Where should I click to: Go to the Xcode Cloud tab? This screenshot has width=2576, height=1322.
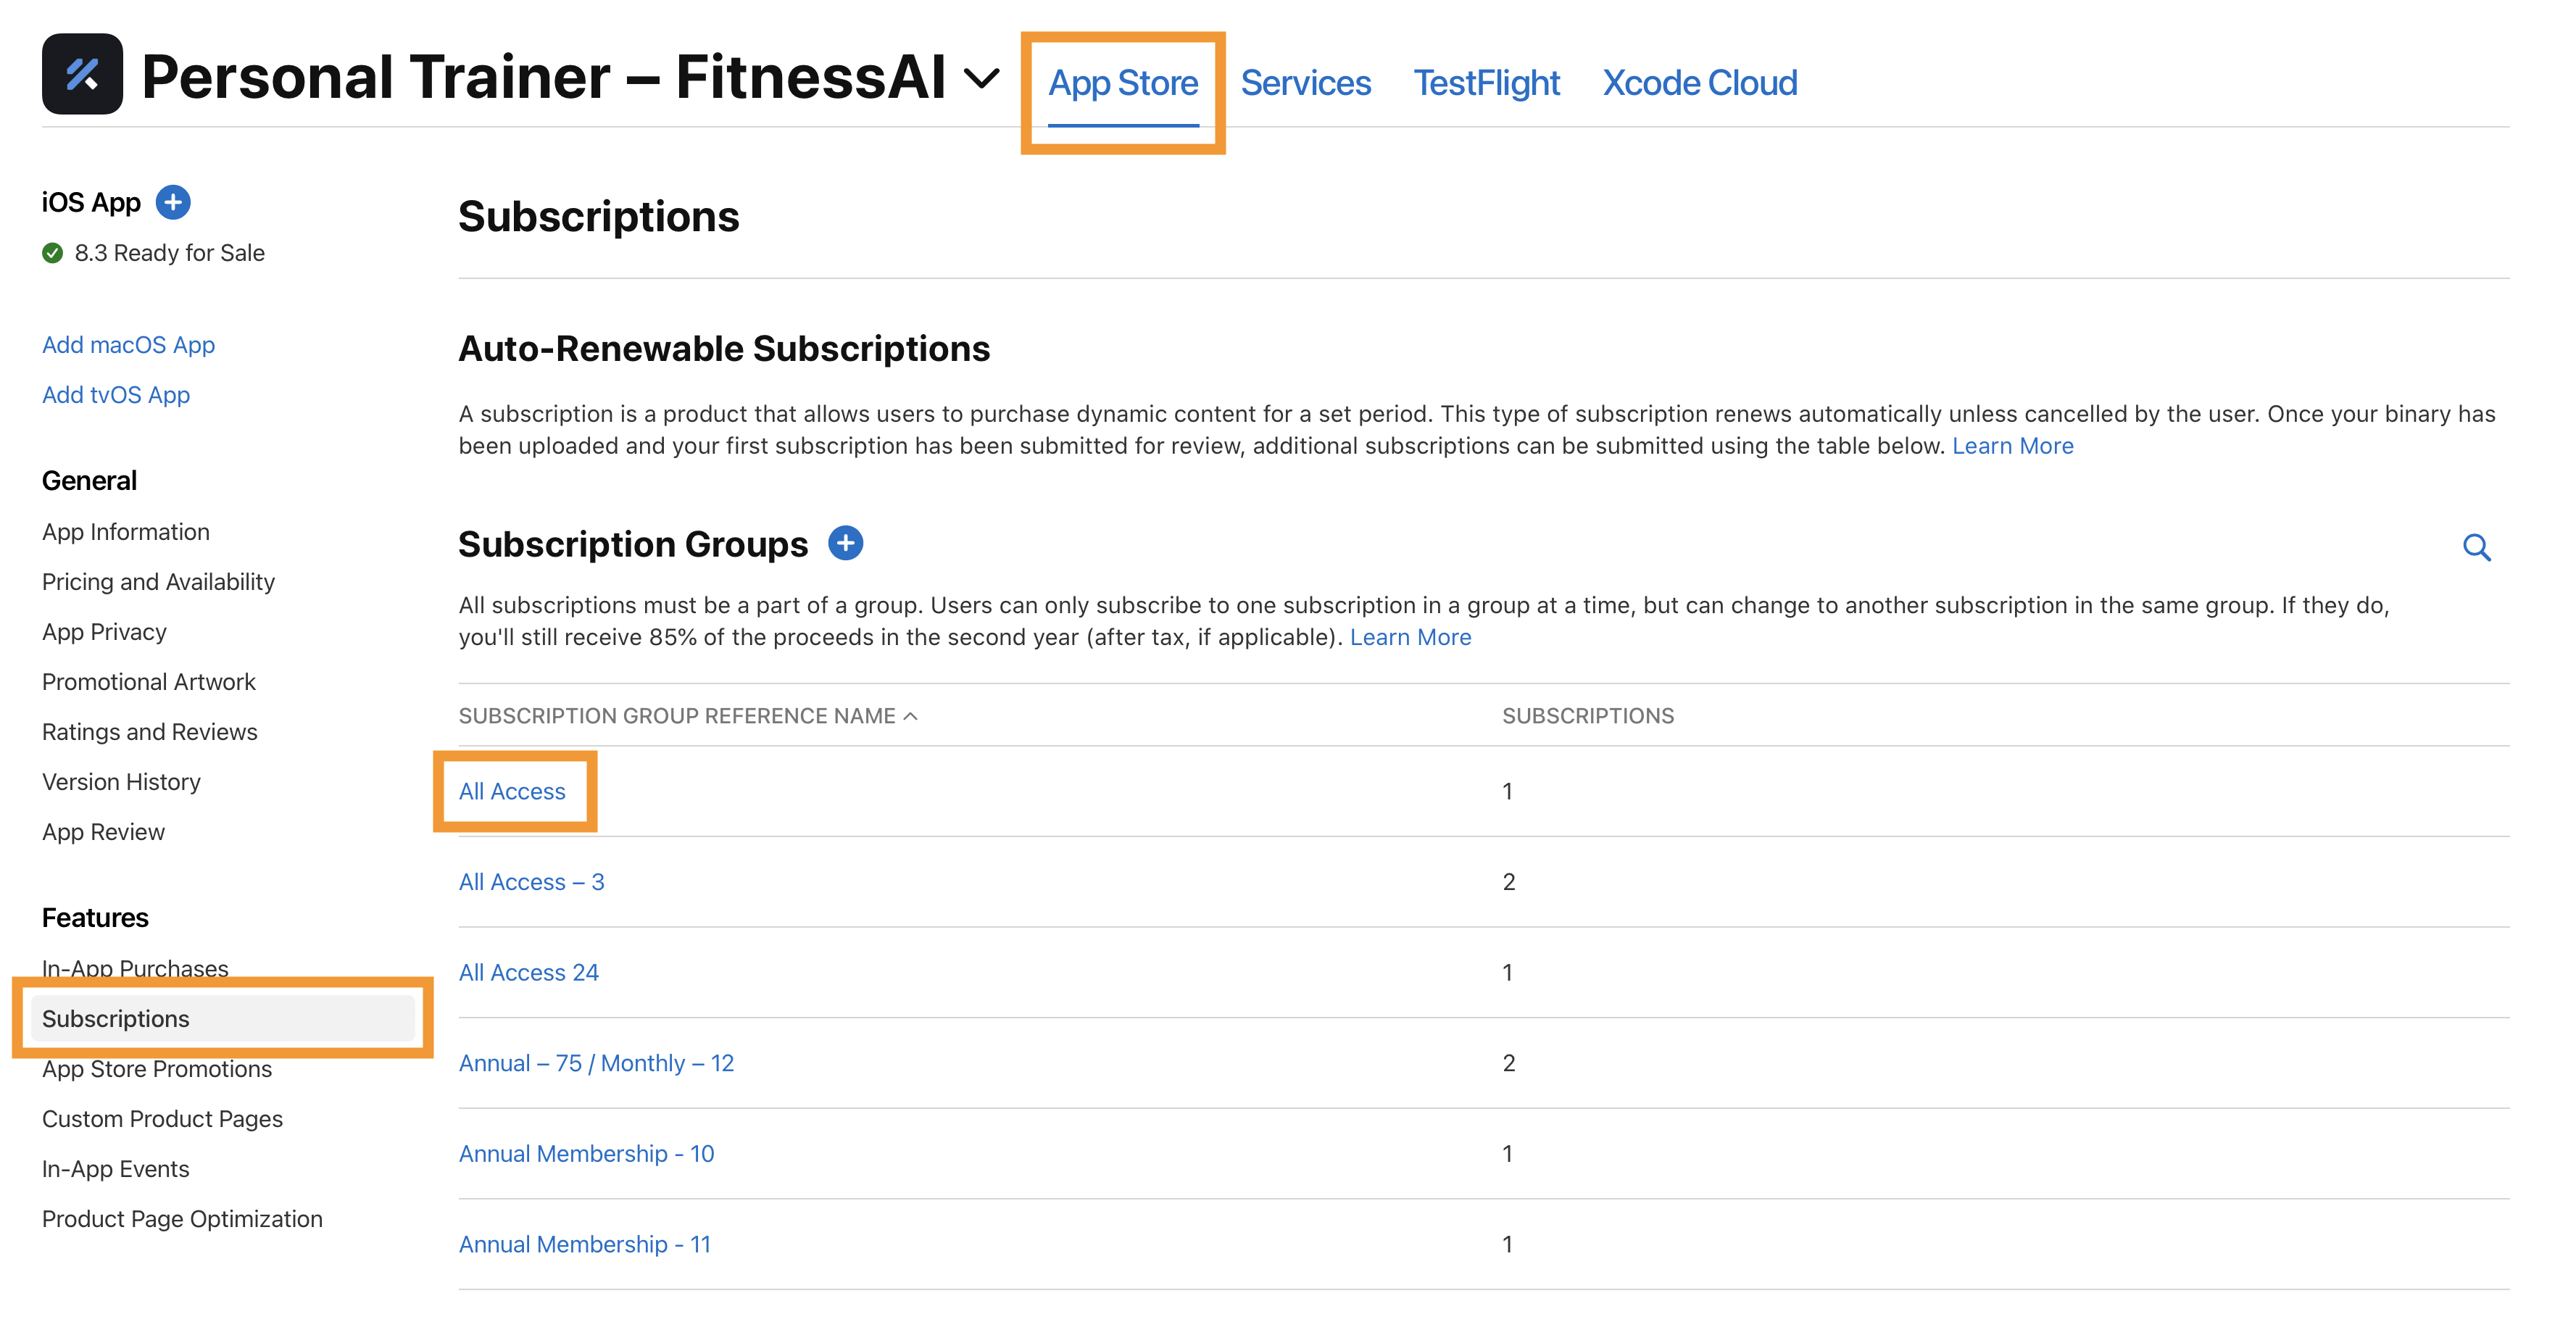pyautogui.click(x=1699, y=83)
